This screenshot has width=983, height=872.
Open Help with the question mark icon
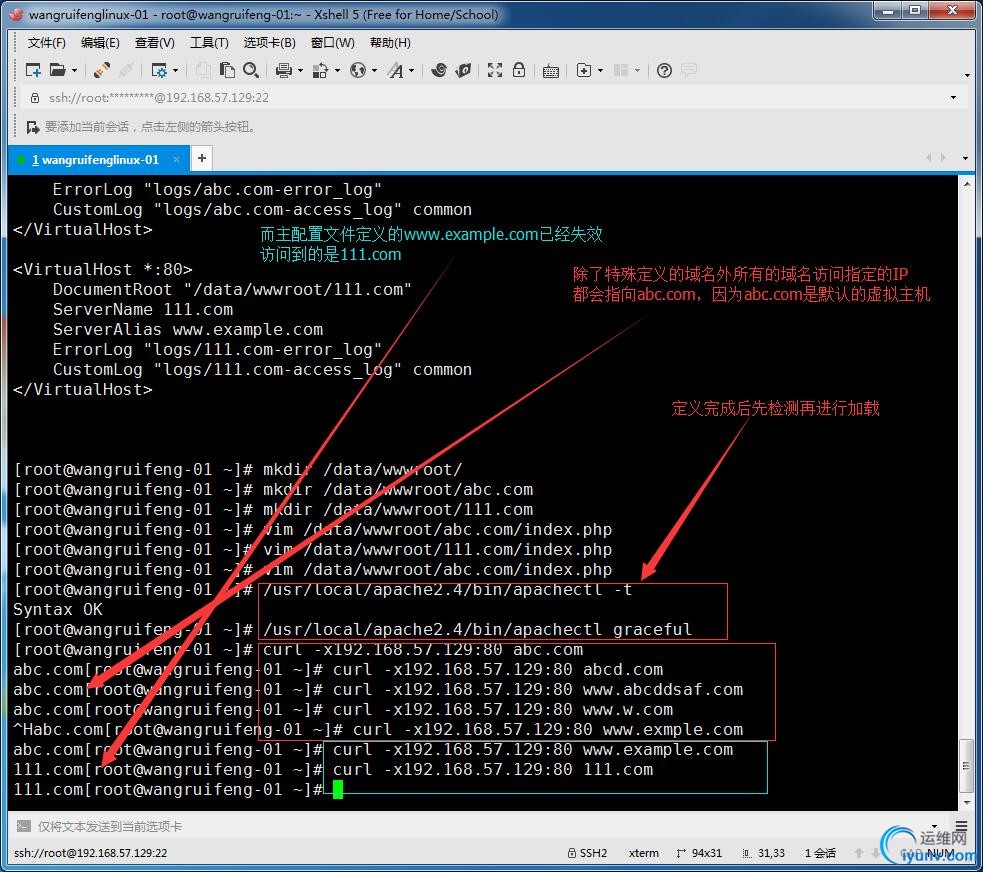pos(665,70)
